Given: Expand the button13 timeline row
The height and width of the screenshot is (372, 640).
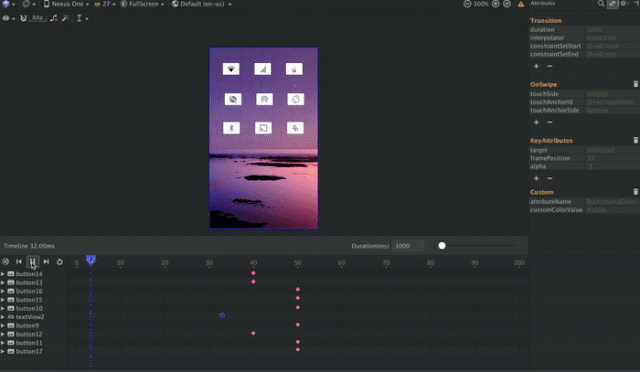Looking at the screenshot, I should click(x=3, y=283).
